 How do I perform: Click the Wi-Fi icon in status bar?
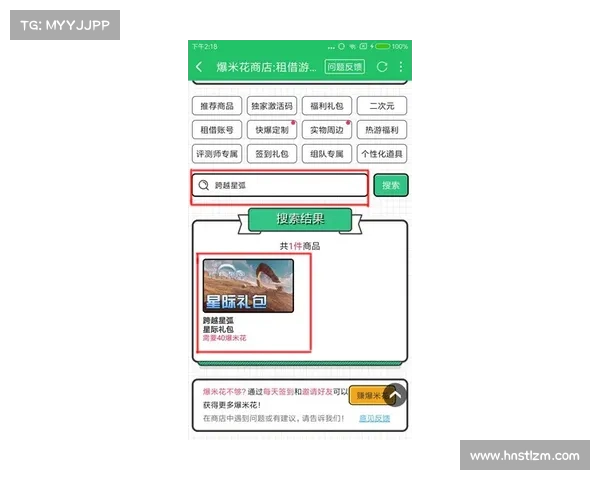pos(352,46)
